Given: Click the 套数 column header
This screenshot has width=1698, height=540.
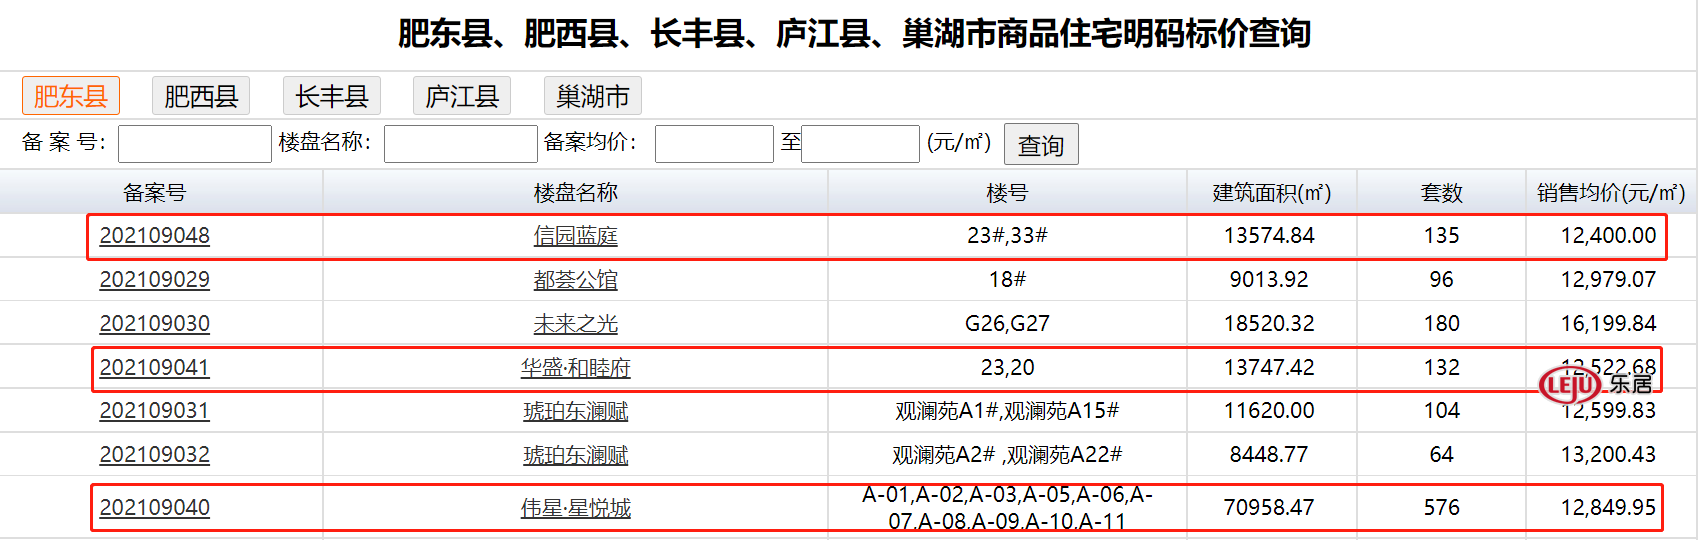Looking at the screenshot, I should [x=1442, y=193].
